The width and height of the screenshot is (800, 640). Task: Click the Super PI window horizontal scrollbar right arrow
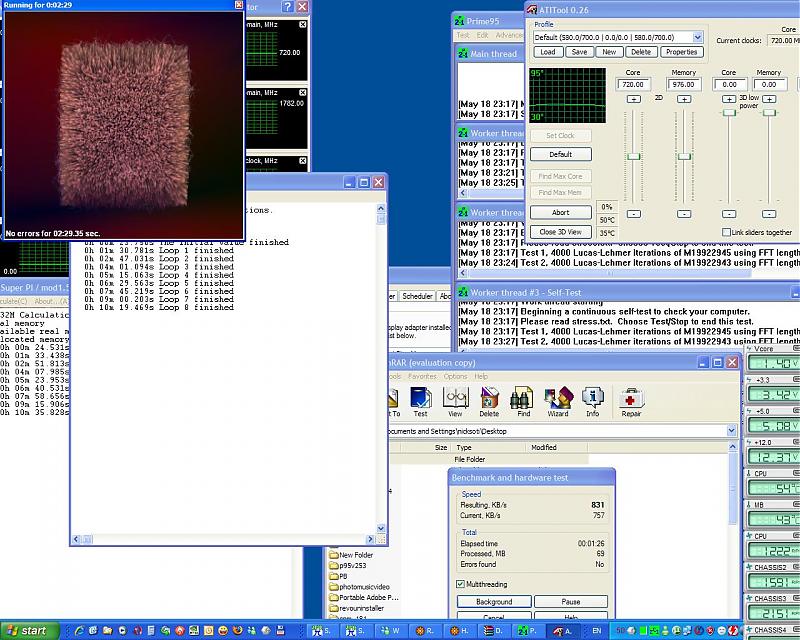click(370, 539)
